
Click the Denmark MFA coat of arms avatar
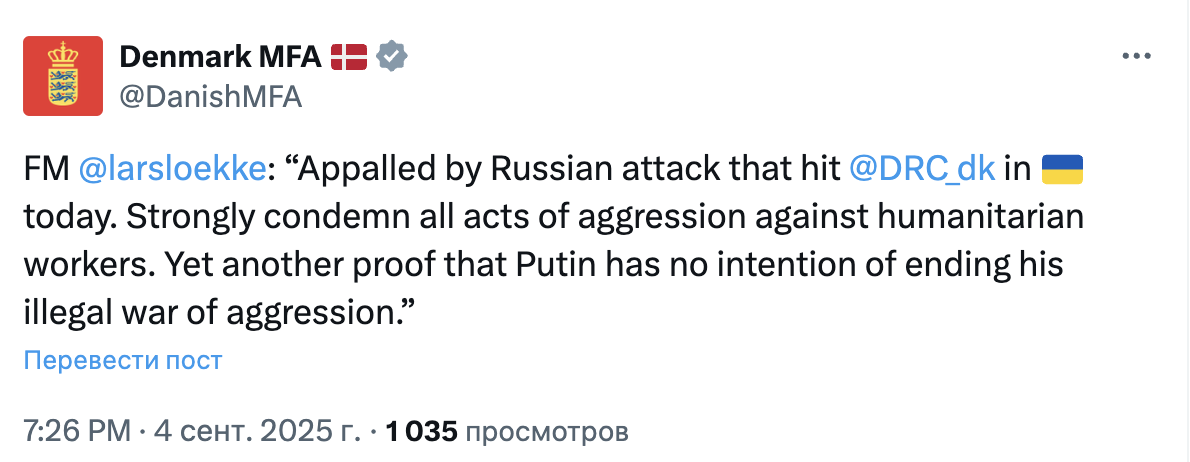pyautogui.click(x=63, y=76)
